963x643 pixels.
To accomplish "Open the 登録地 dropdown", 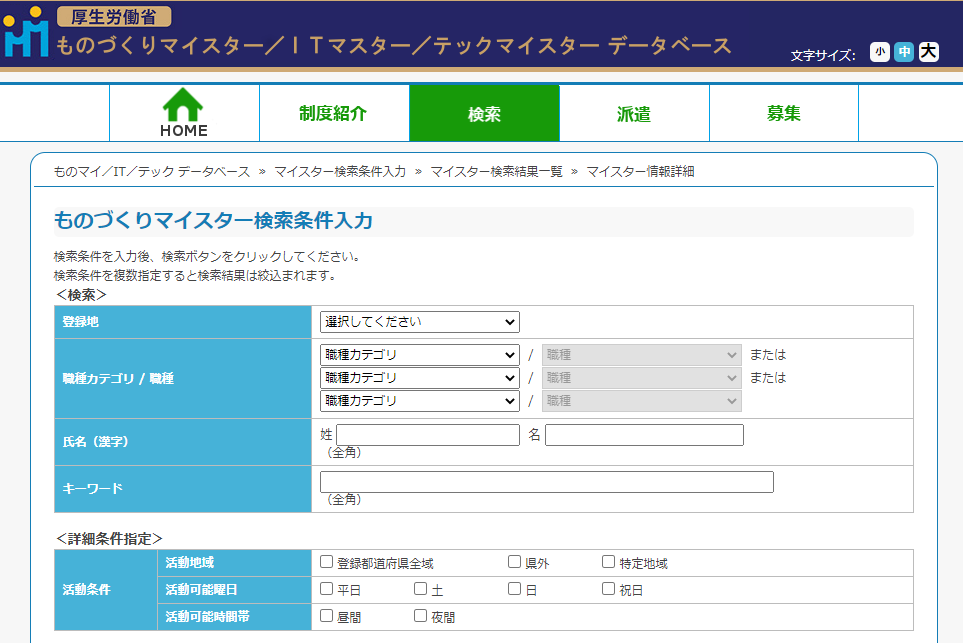I will coord(419,322).
